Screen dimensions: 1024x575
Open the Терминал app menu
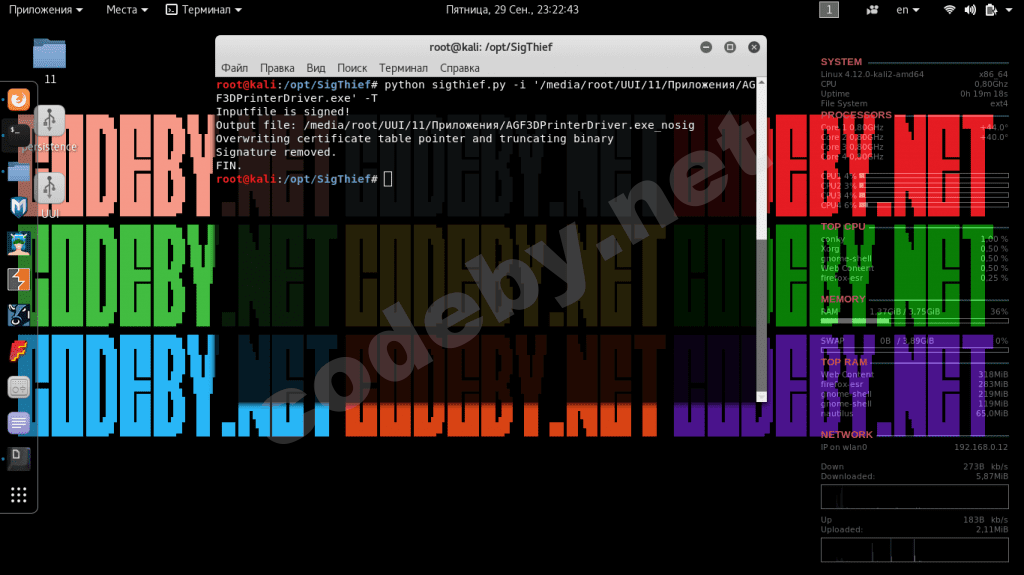(204, 10)
